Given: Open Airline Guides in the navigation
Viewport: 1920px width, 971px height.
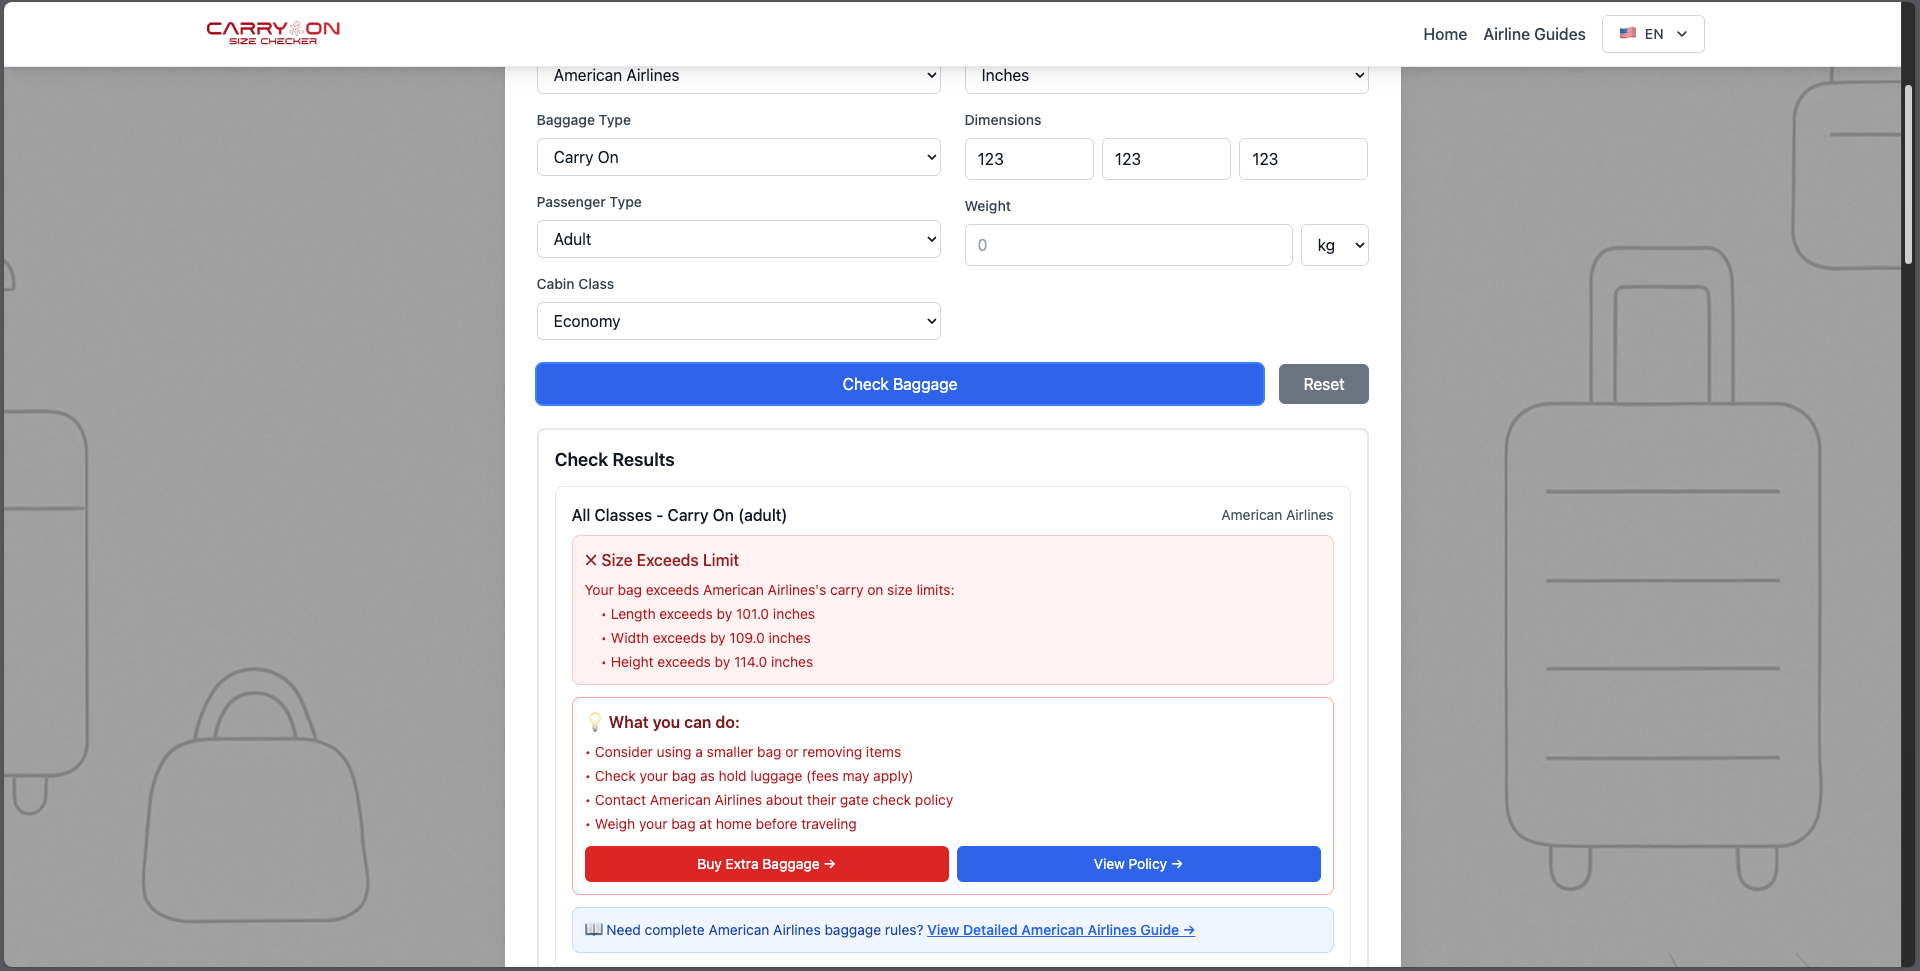Looking at the screenshot, I should pos(1534,34).
